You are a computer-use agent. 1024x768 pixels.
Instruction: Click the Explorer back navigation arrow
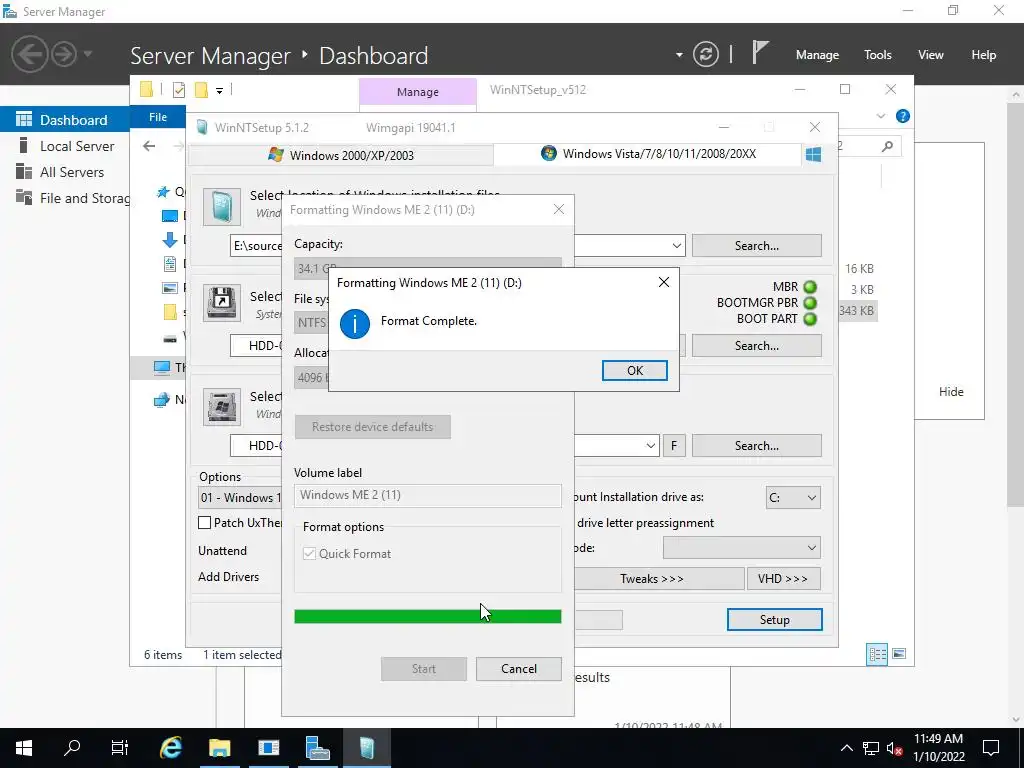click(x=149, y=146)
